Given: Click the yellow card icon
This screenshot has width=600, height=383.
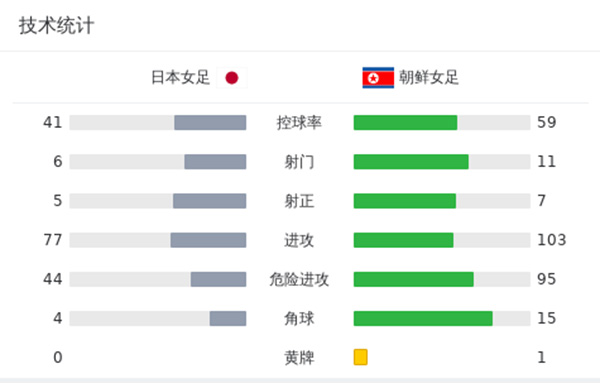Looking at the screenshot, I should click(x=360, y=357).
